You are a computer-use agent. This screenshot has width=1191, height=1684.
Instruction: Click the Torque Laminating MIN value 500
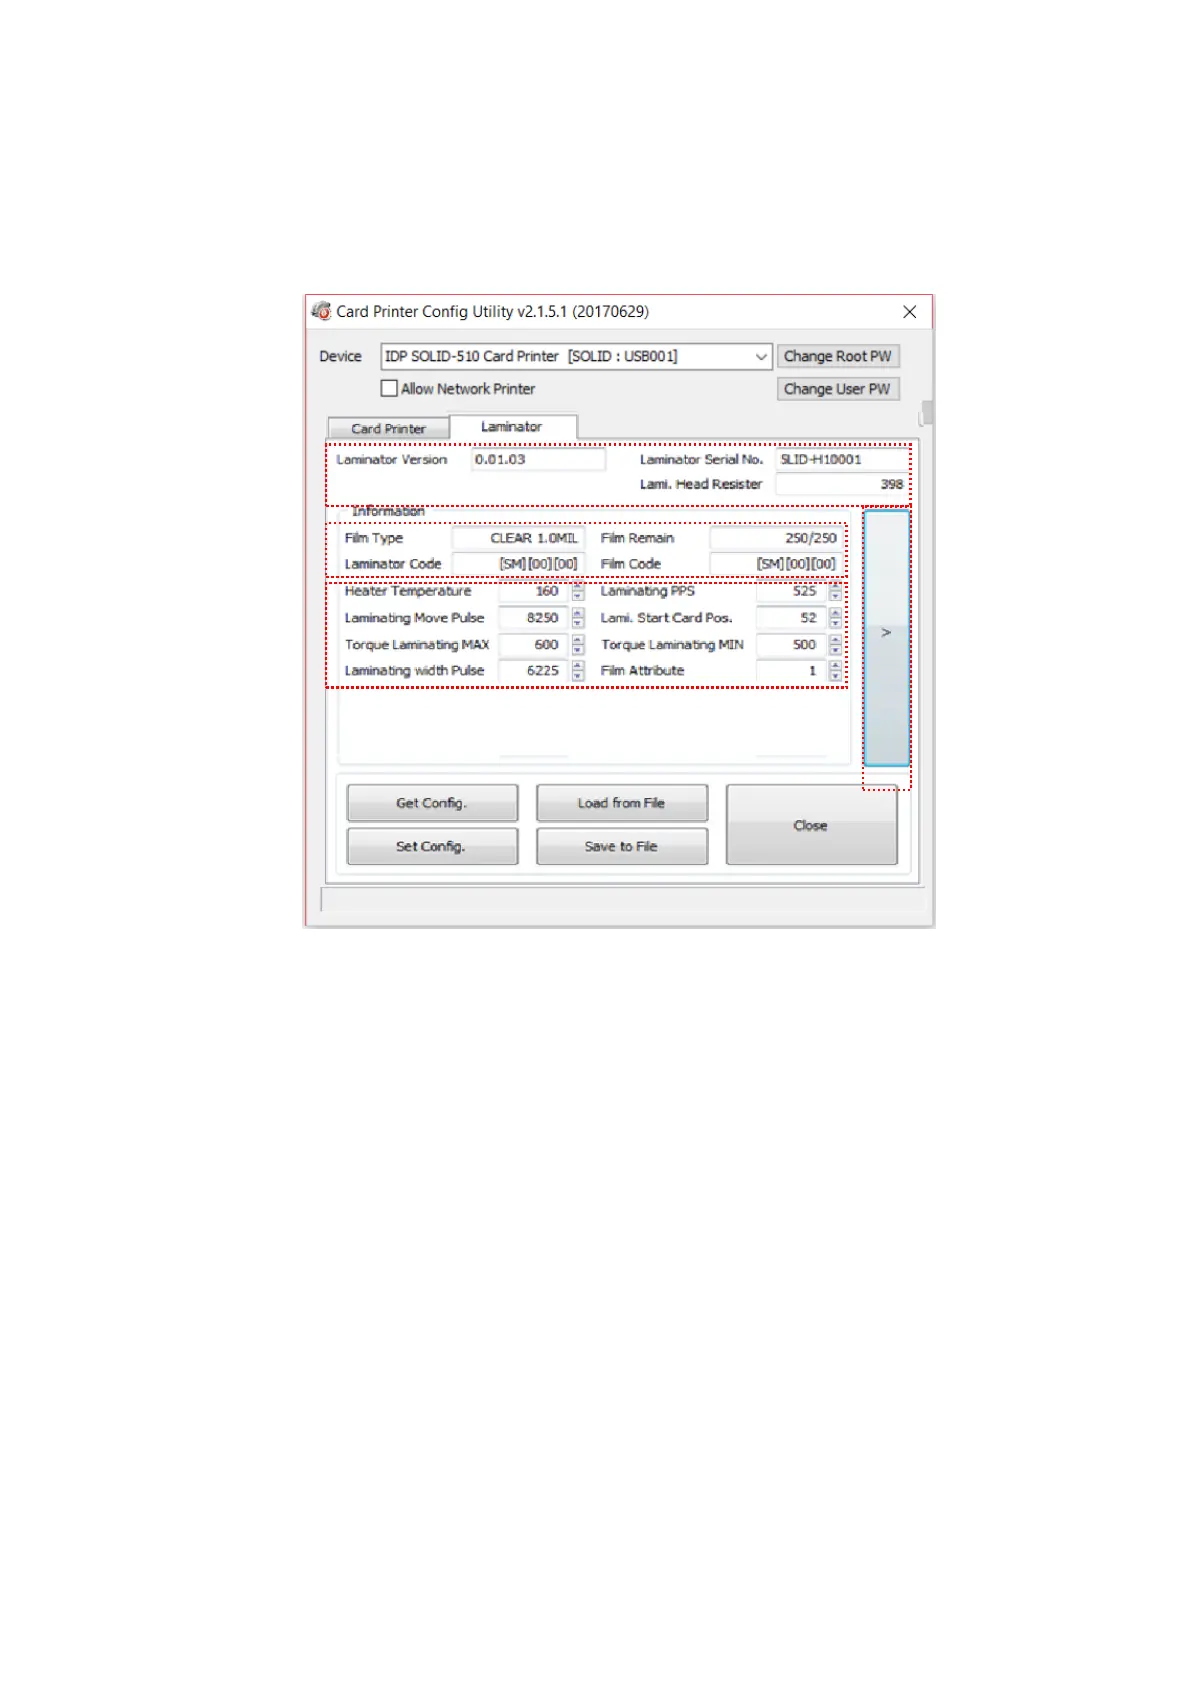click(x=791, y=645)
